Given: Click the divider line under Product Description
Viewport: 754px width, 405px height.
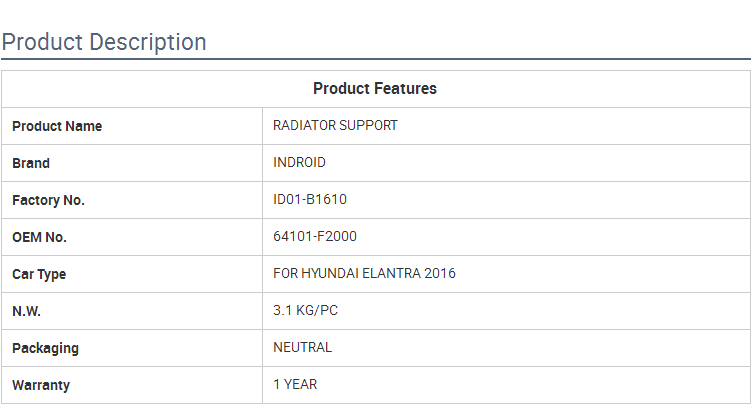Looking at the screenshot, I should tap(375, 60).
